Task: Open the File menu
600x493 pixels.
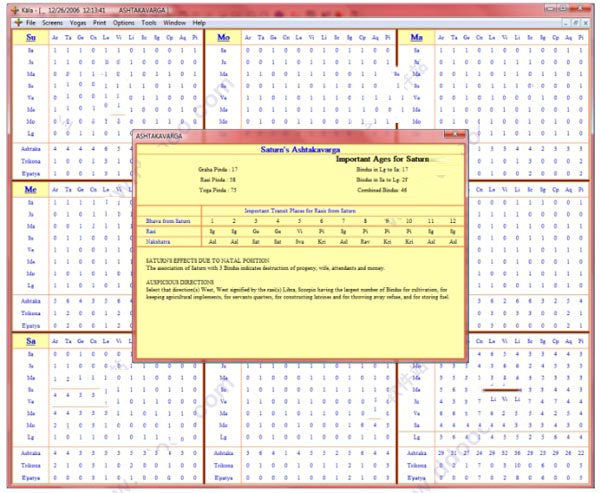Action: [31, 23]
